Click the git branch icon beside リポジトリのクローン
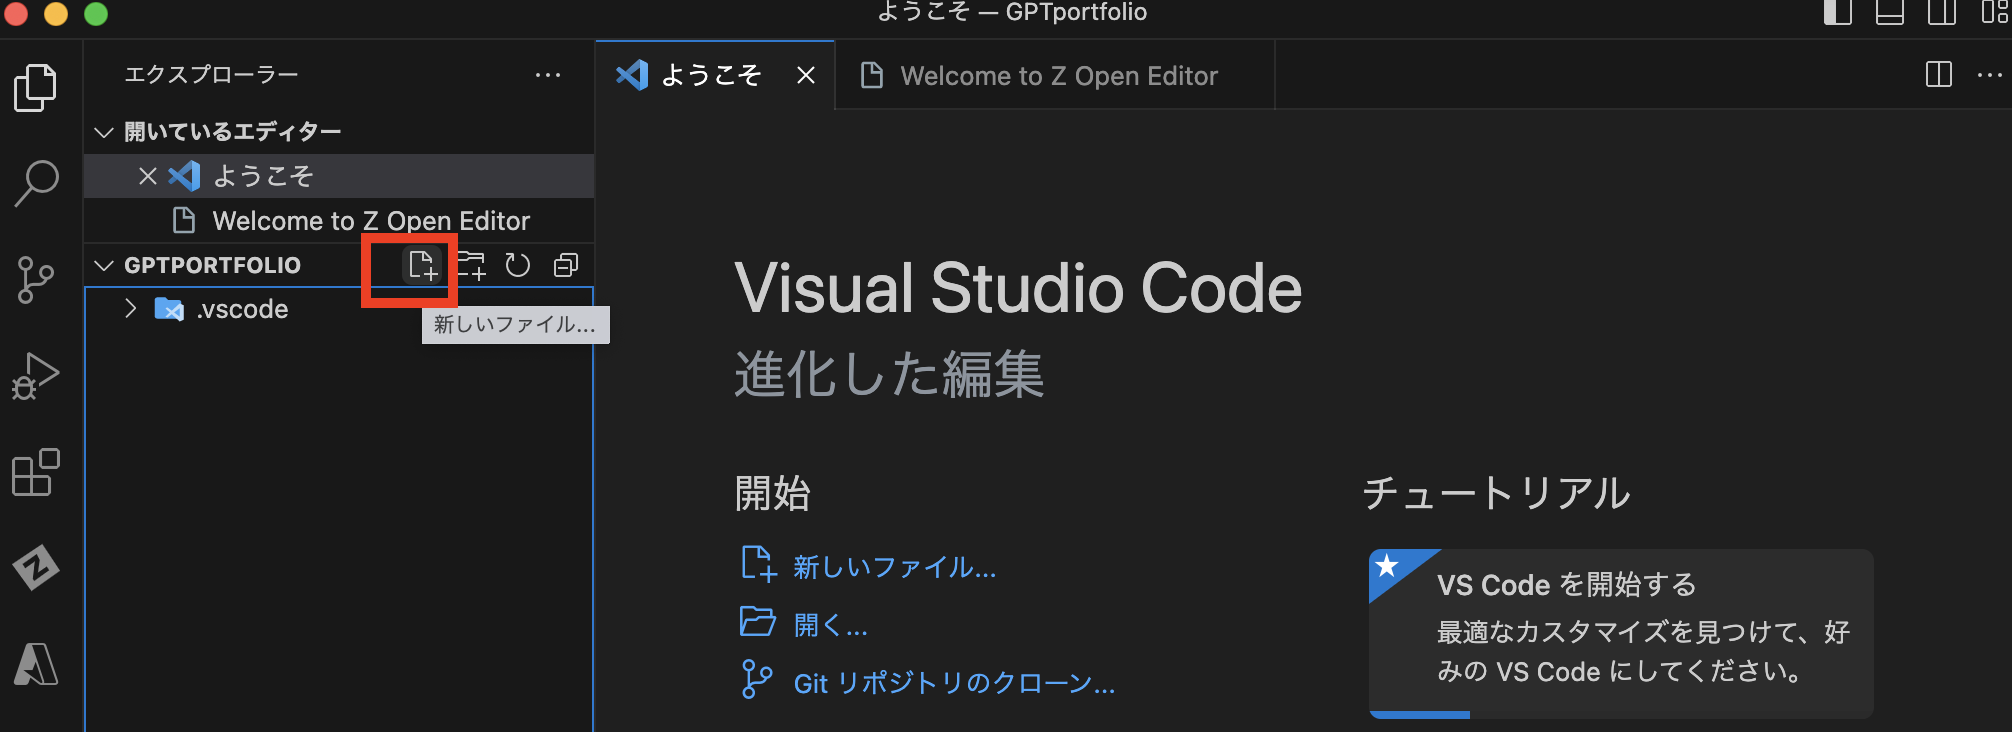The height and width of the screenshot is (732, 2012). click(x=757, y=679)
